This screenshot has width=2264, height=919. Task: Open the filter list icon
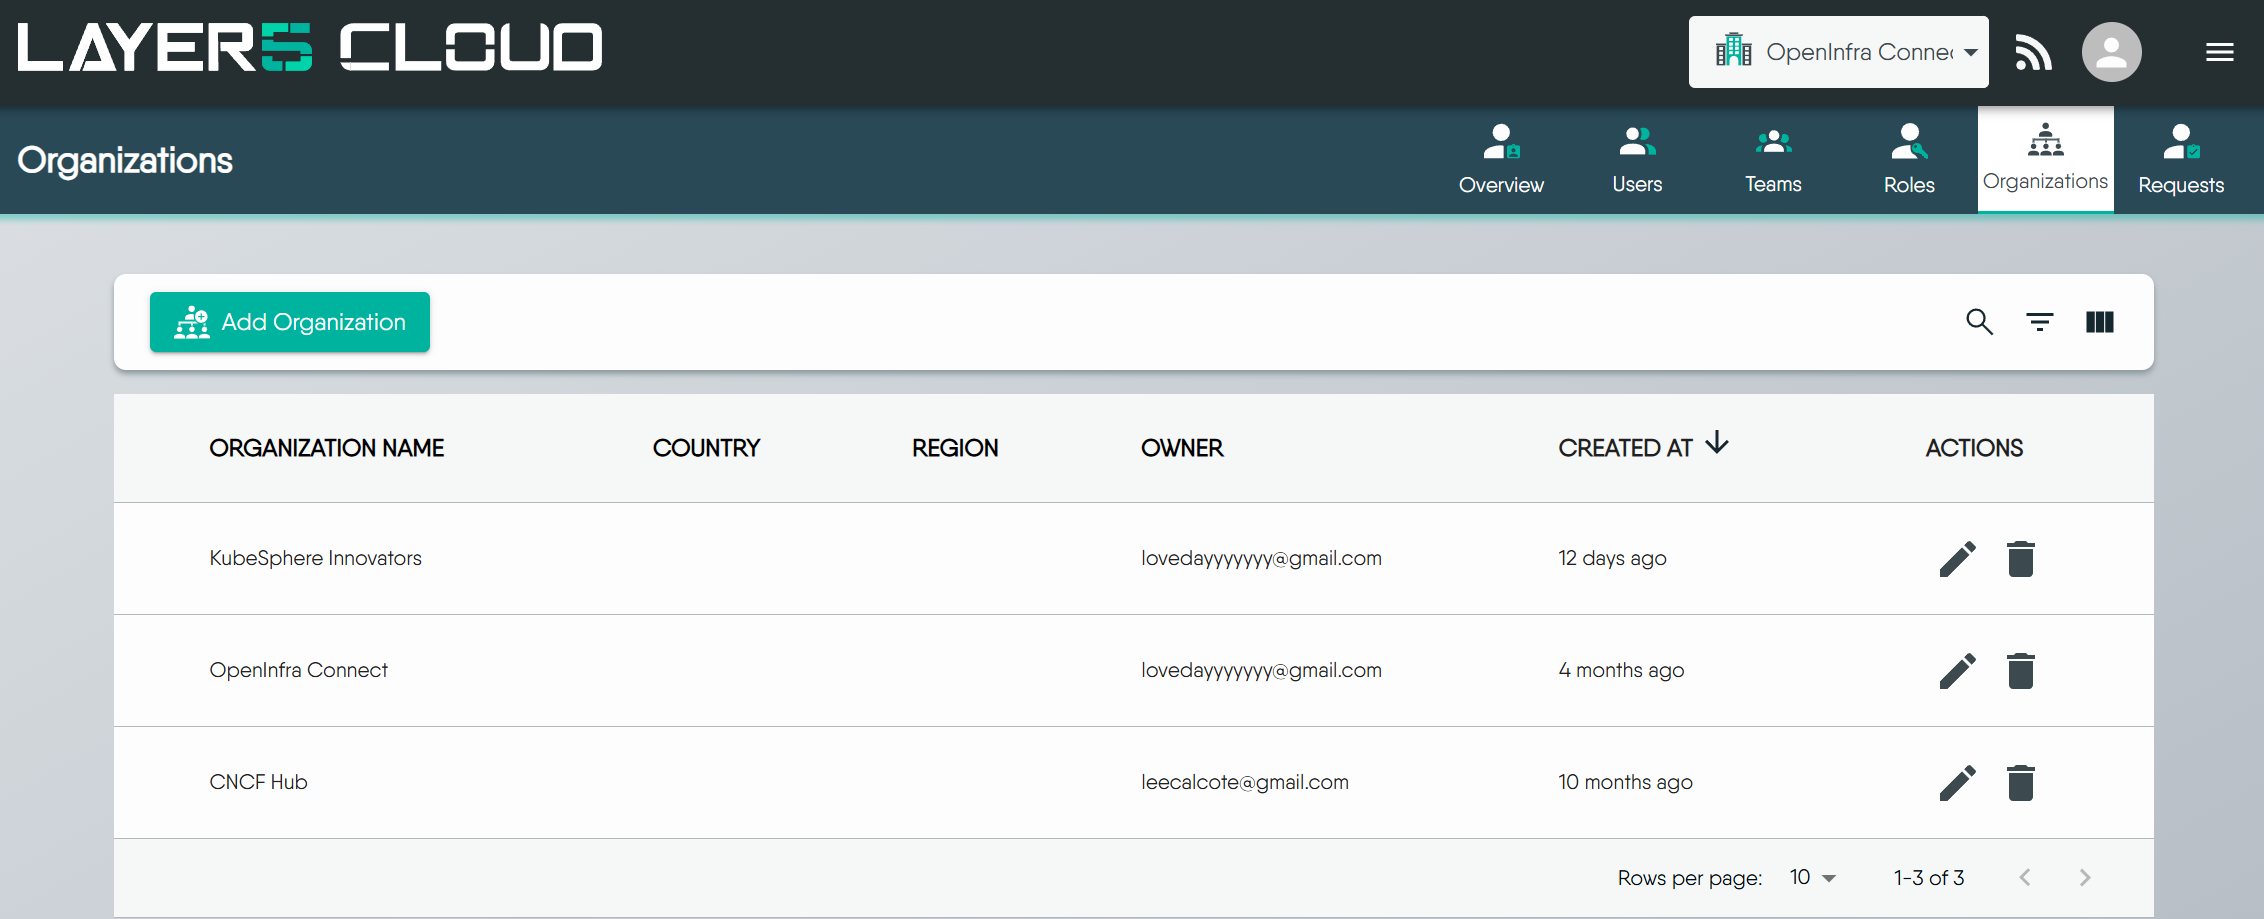(x=2039, y=322)
